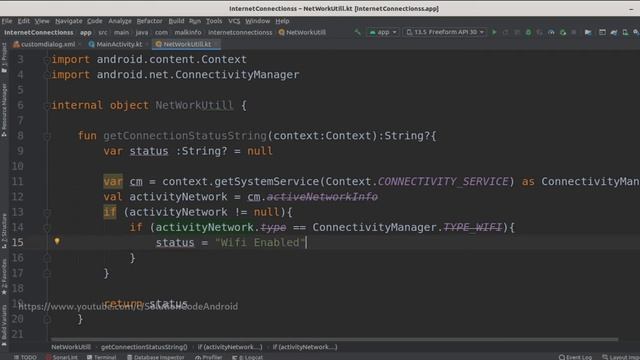Click the Attach Debugger to process icon

563,32
